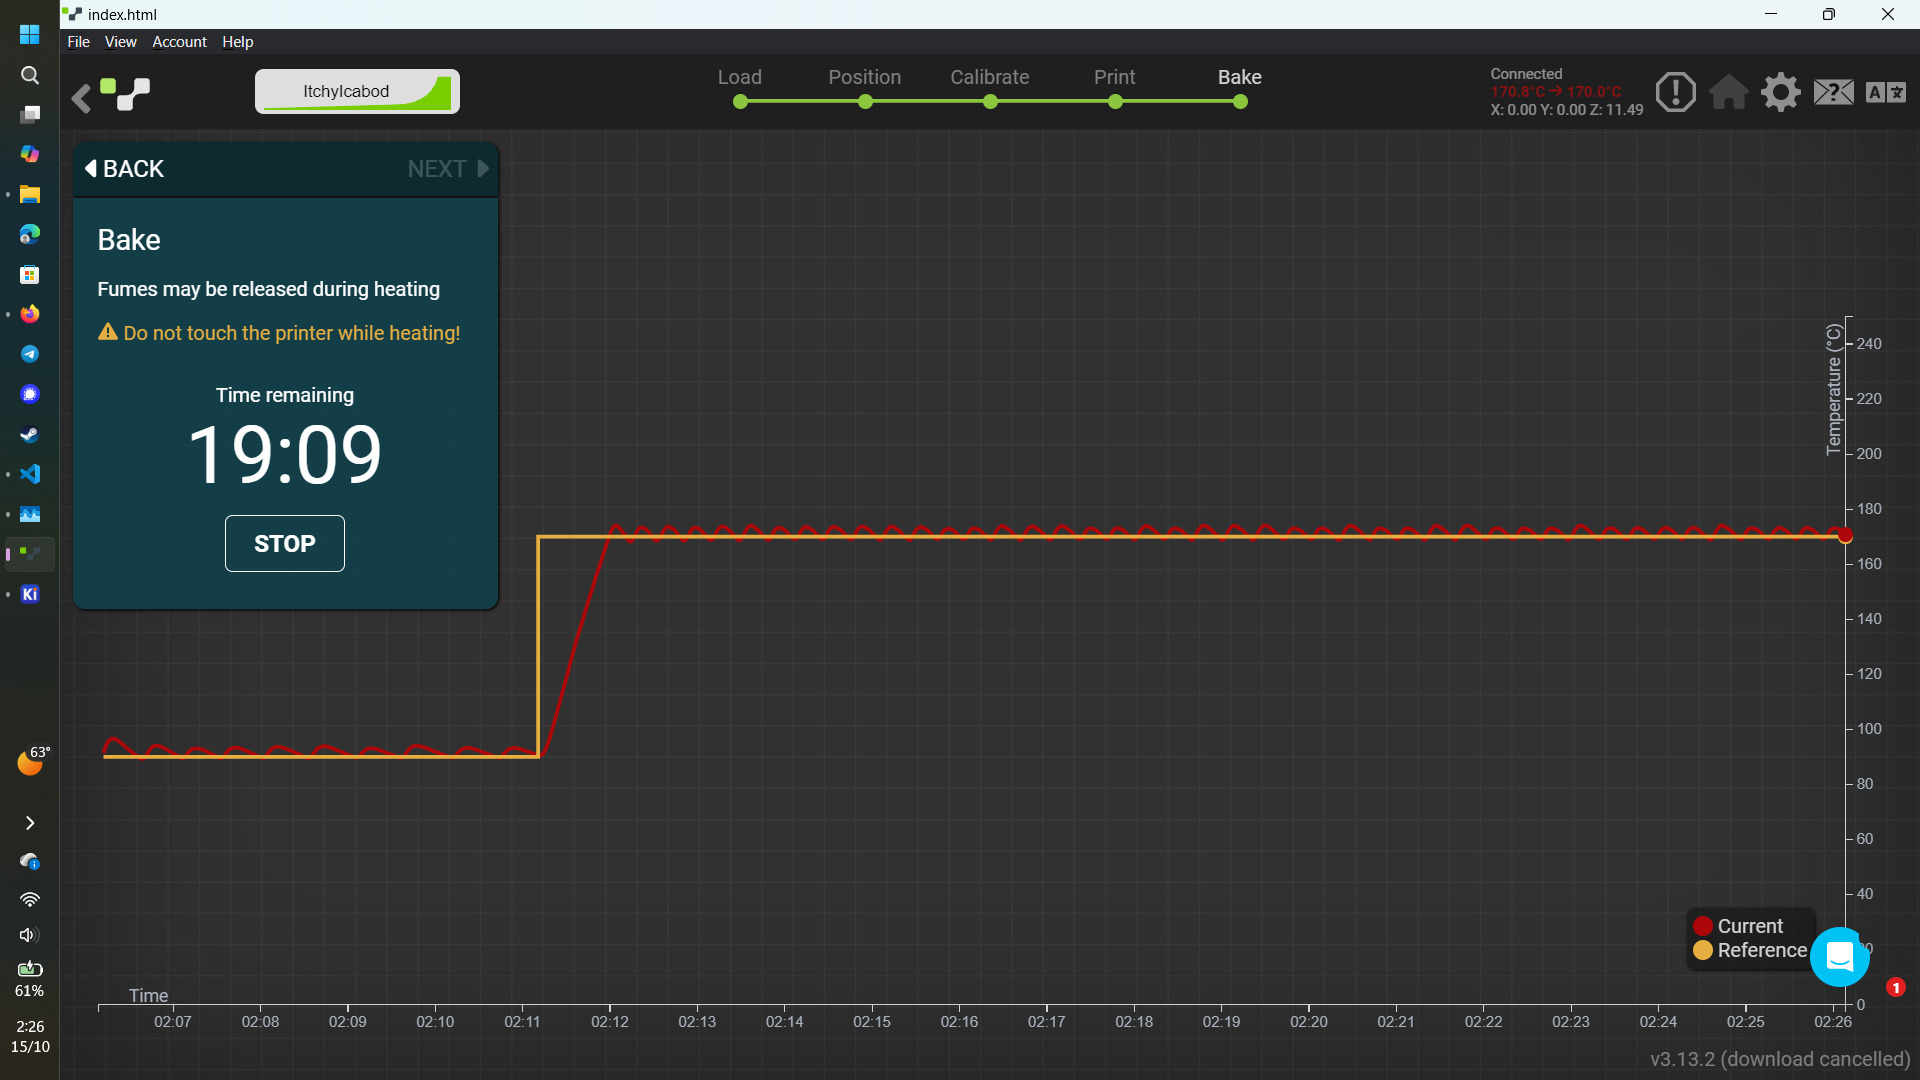This screenshot has width=1920, height=1080.
Task: Open Visual Studio Code from the taskbar
Action: click(x=30, y=474)
